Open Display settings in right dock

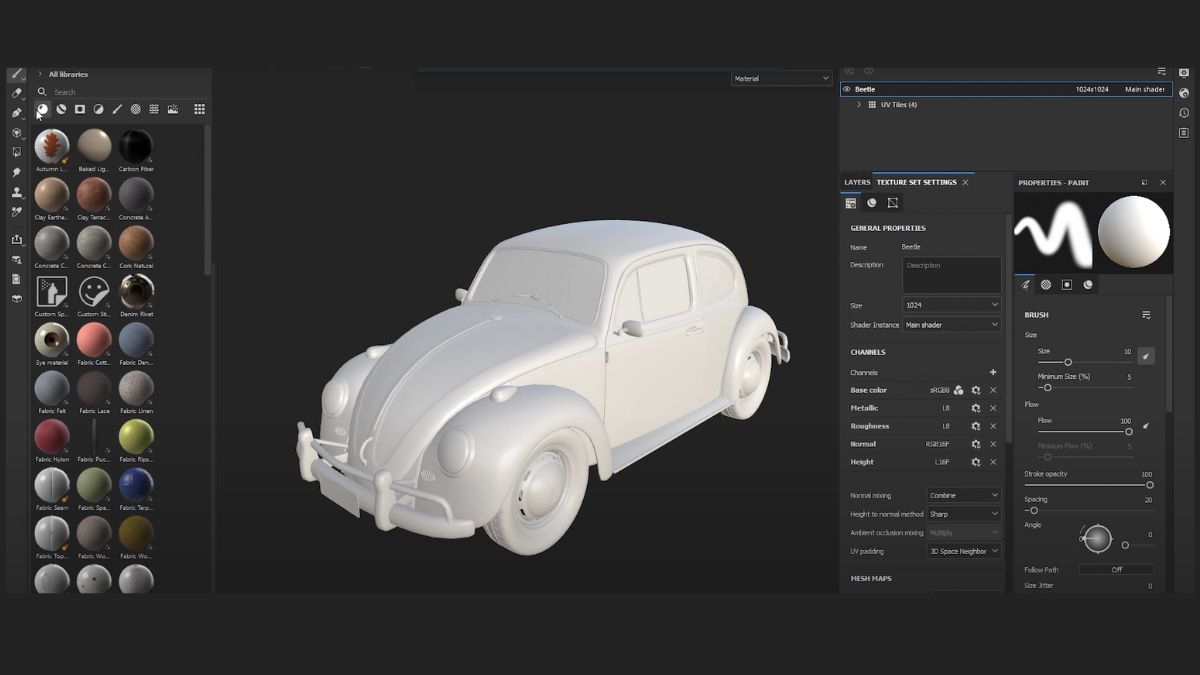(1184, 73)
